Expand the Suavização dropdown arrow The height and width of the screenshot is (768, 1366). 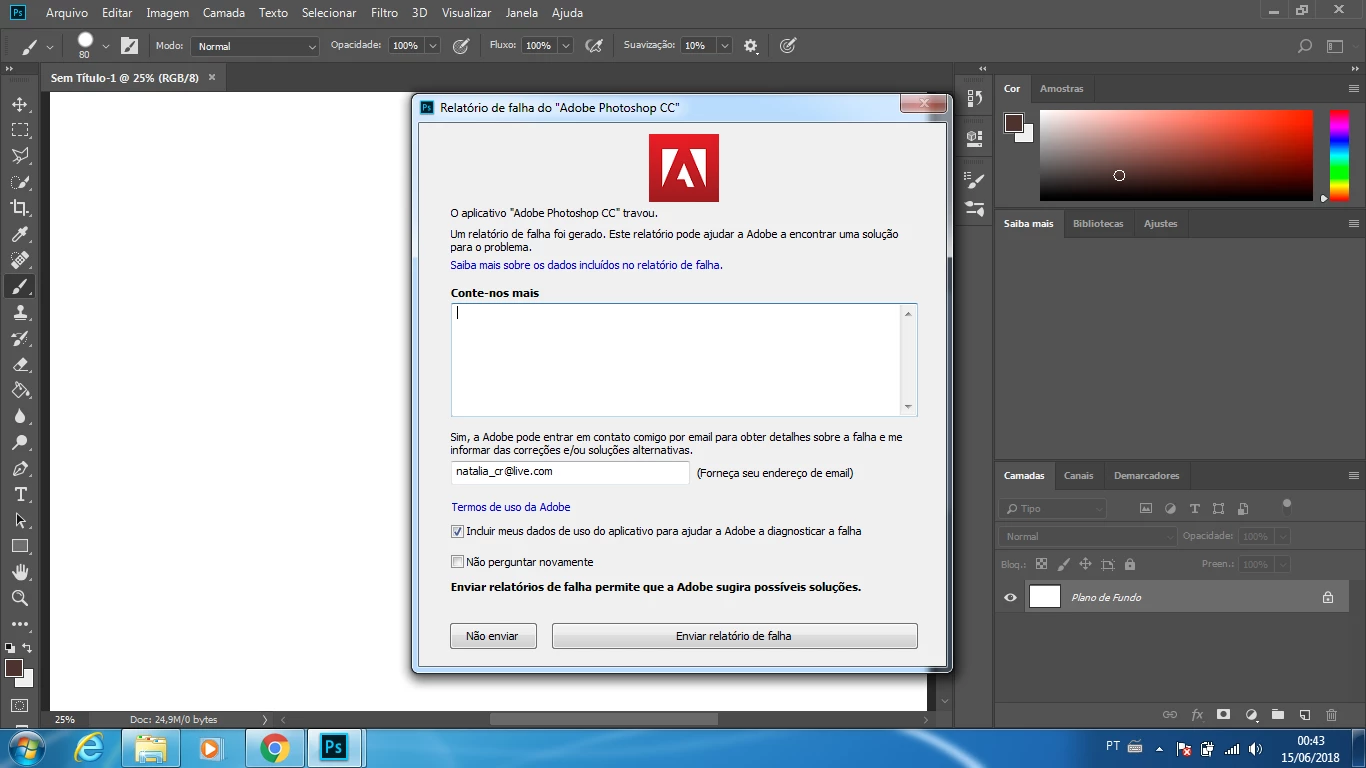[724, 46]
